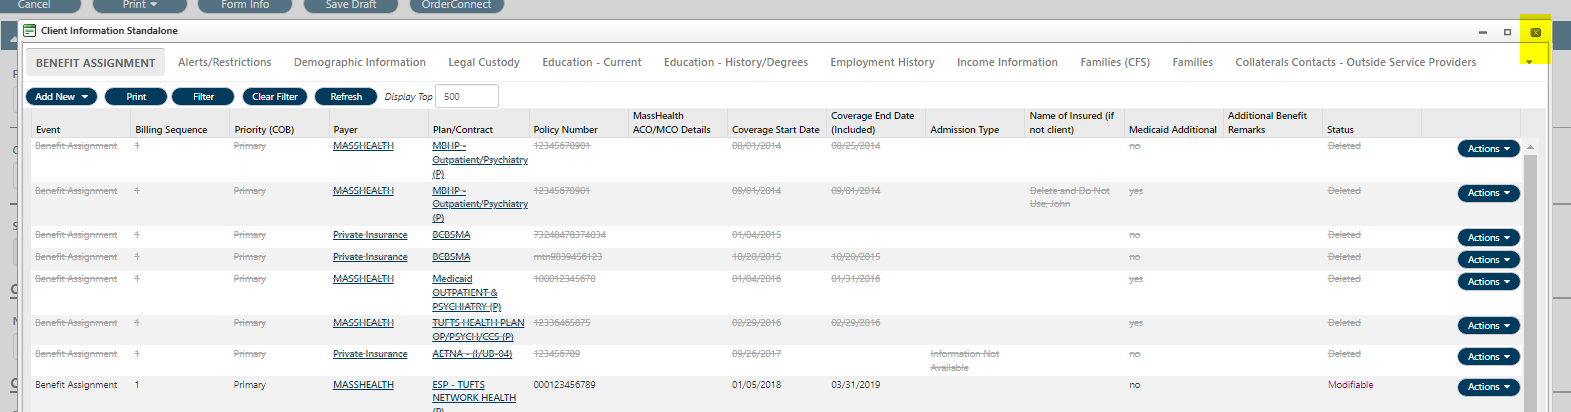Click Private Insurance link in 10/20/2015 row
Image resolution: width=1571 pixels, height=412 pixels.
pyautogui.click(x=370, y=257)
